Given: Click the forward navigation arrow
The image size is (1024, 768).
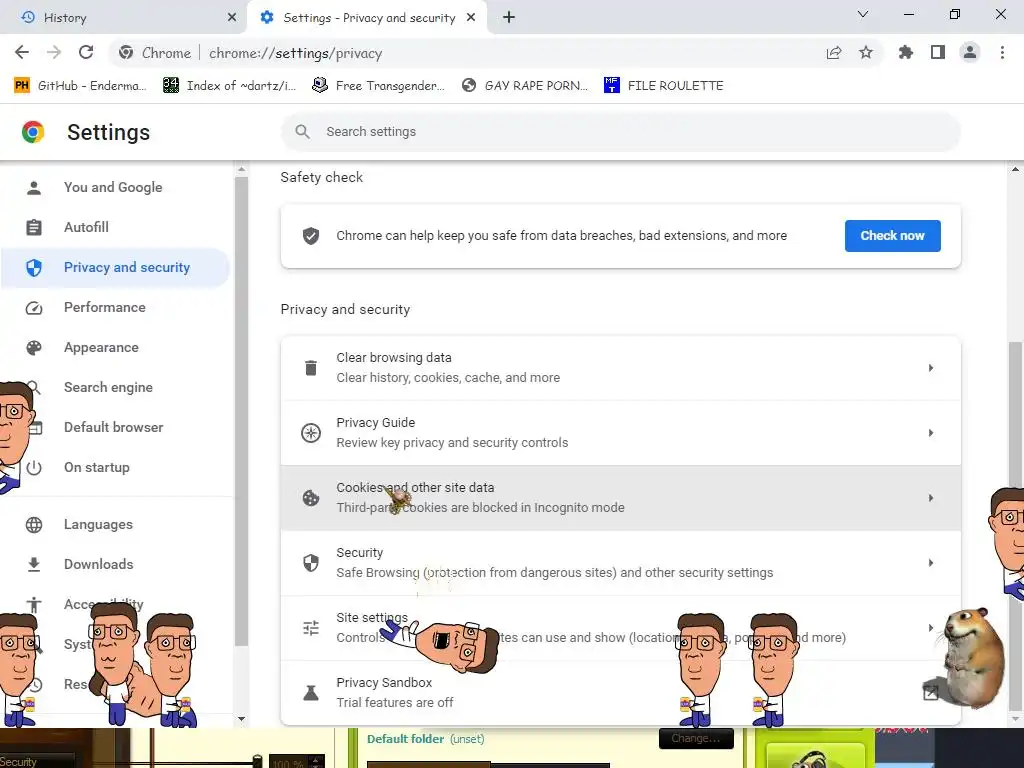Looking at the screenshot, I should tap(54, 53).
